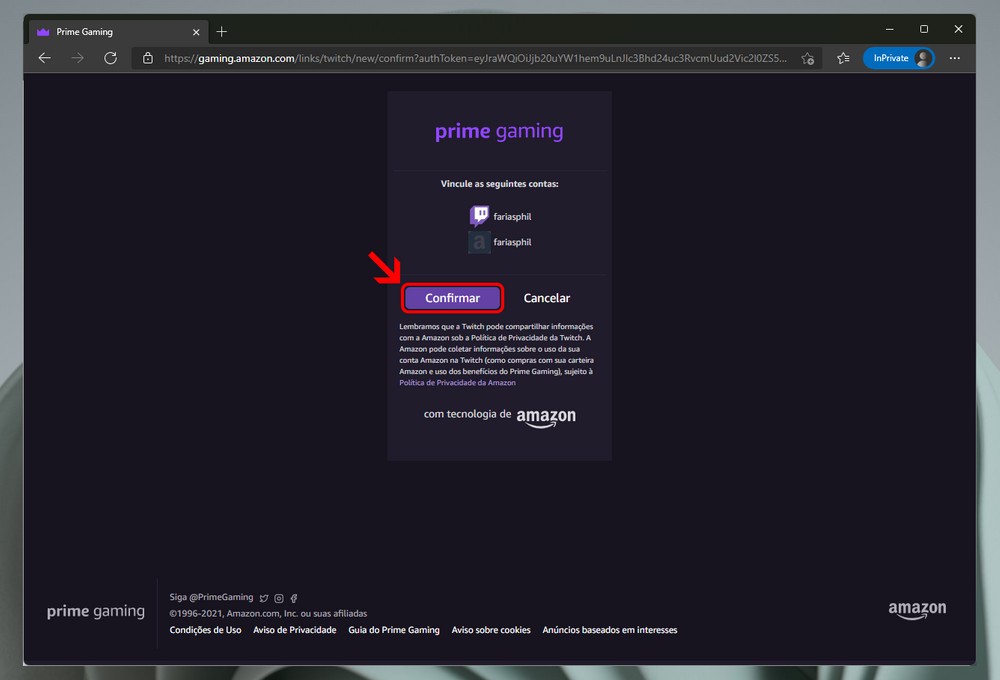Click the footer amazon logo
This screenshot has height=680, width=1000.
click(x=917, y=610)
